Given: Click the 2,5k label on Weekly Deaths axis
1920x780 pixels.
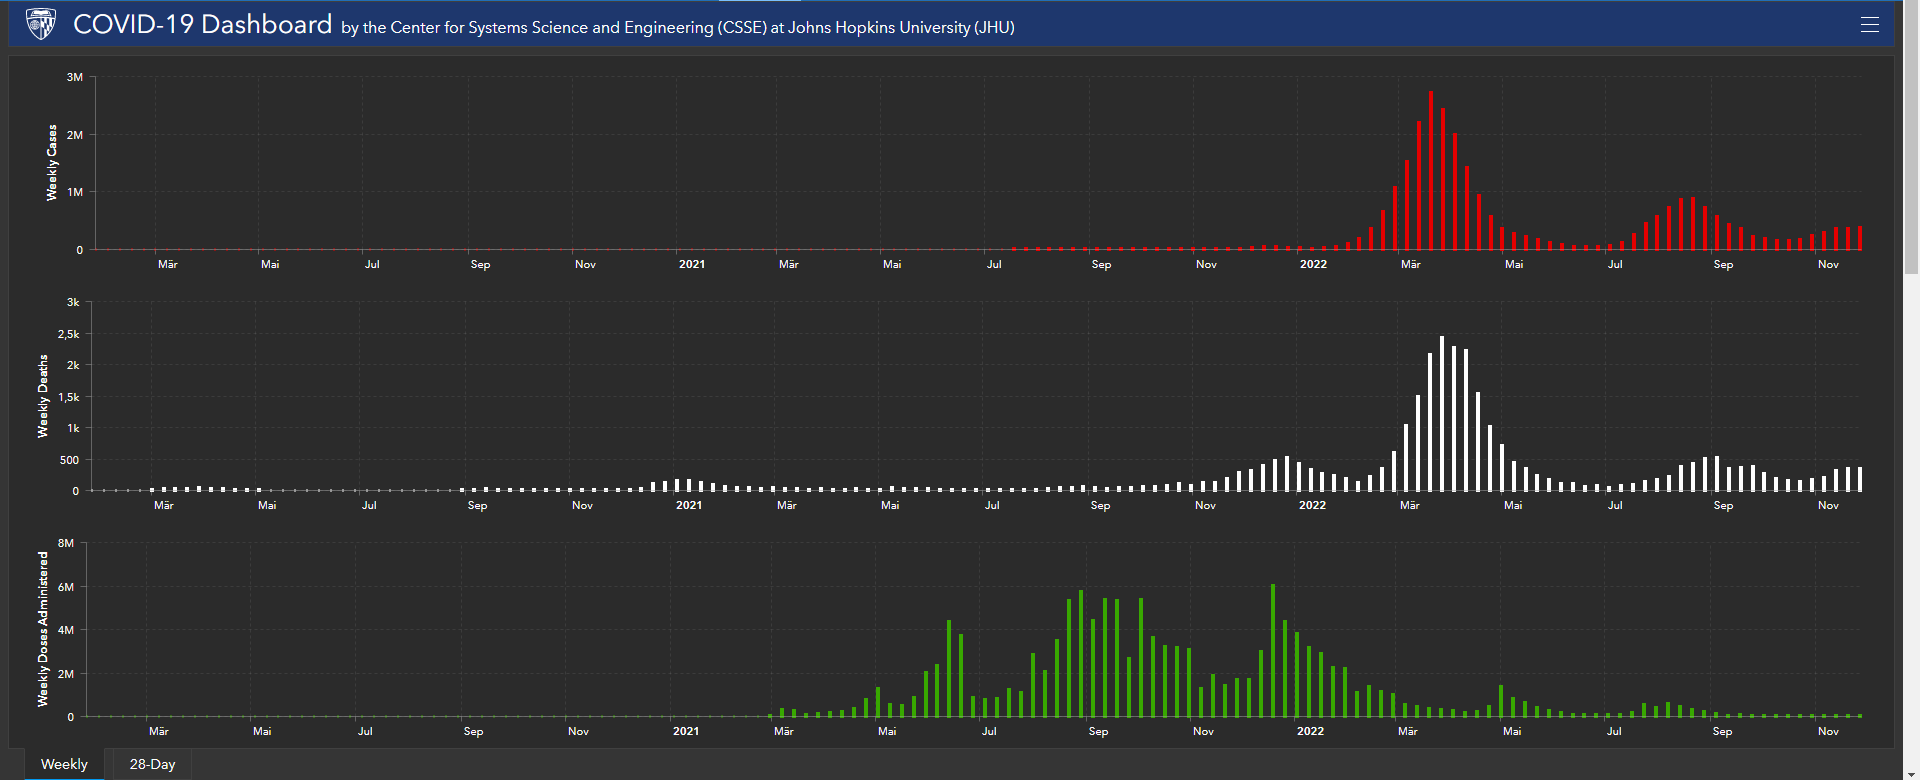Looking at the screenshot, I should click(68, 334).
